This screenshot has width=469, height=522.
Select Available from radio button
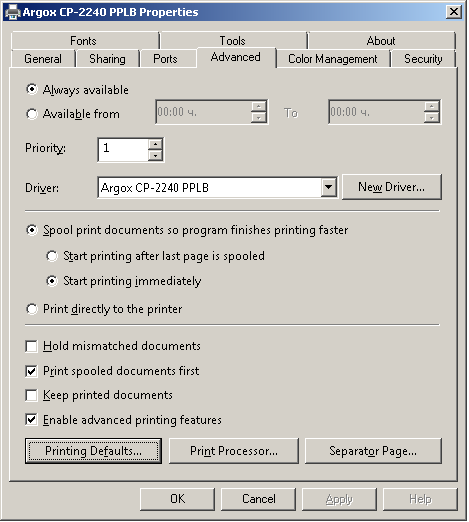pyautogui.click(x=32, y=114)
